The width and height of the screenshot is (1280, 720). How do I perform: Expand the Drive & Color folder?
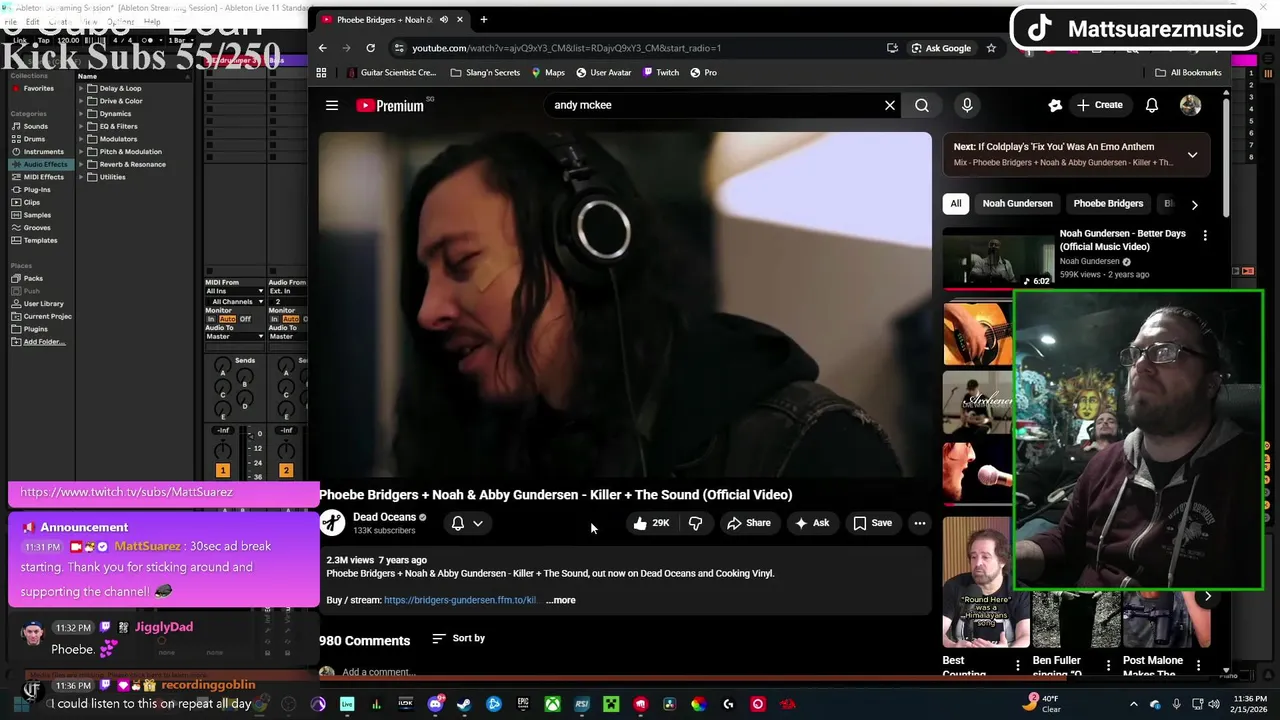[82, 101]
